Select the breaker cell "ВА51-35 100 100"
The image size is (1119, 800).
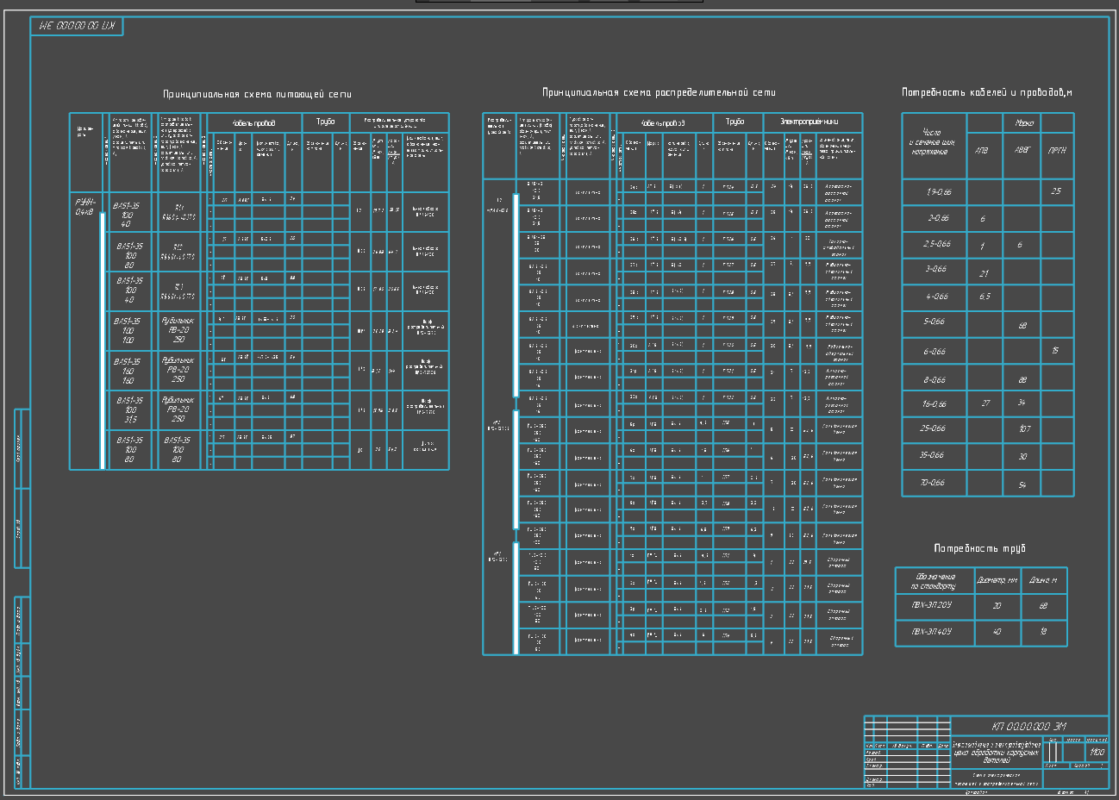pyautogui.click(x=128, y=330)
